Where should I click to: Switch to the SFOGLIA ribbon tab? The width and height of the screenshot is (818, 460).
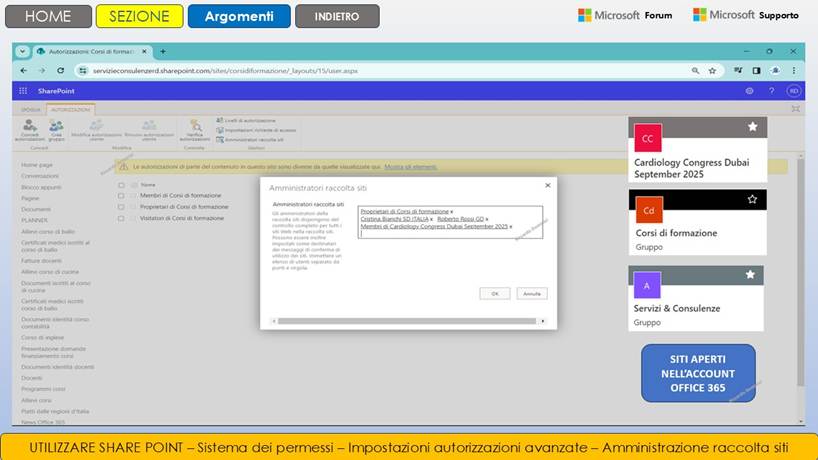pyautogui.click(x=30, y=110)
